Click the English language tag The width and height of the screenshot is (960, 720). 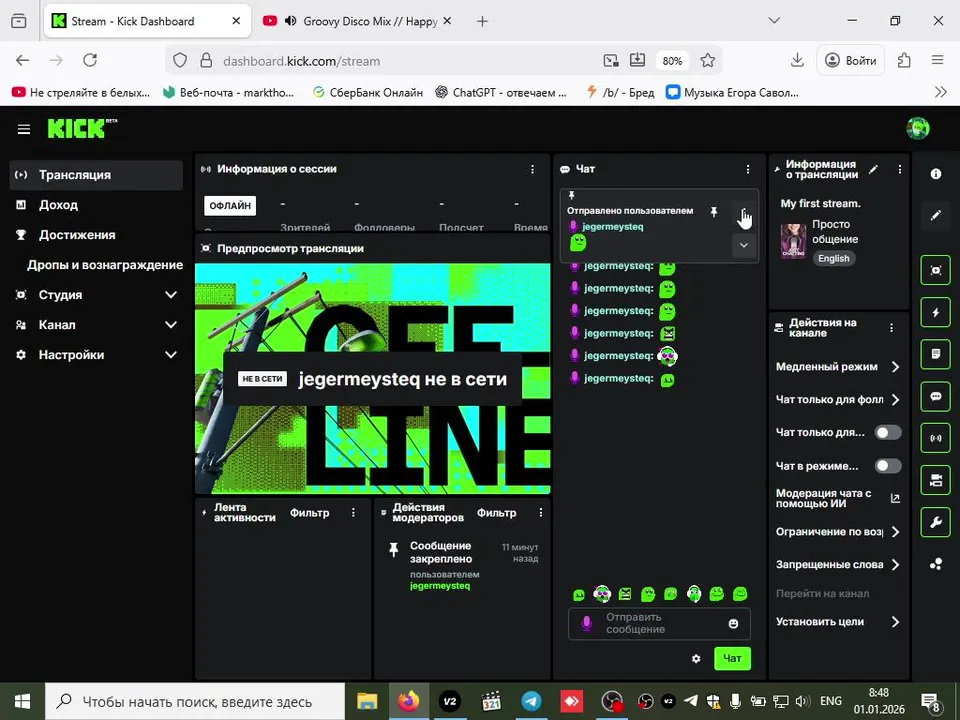pyautogui.click(x=834, y=258)
